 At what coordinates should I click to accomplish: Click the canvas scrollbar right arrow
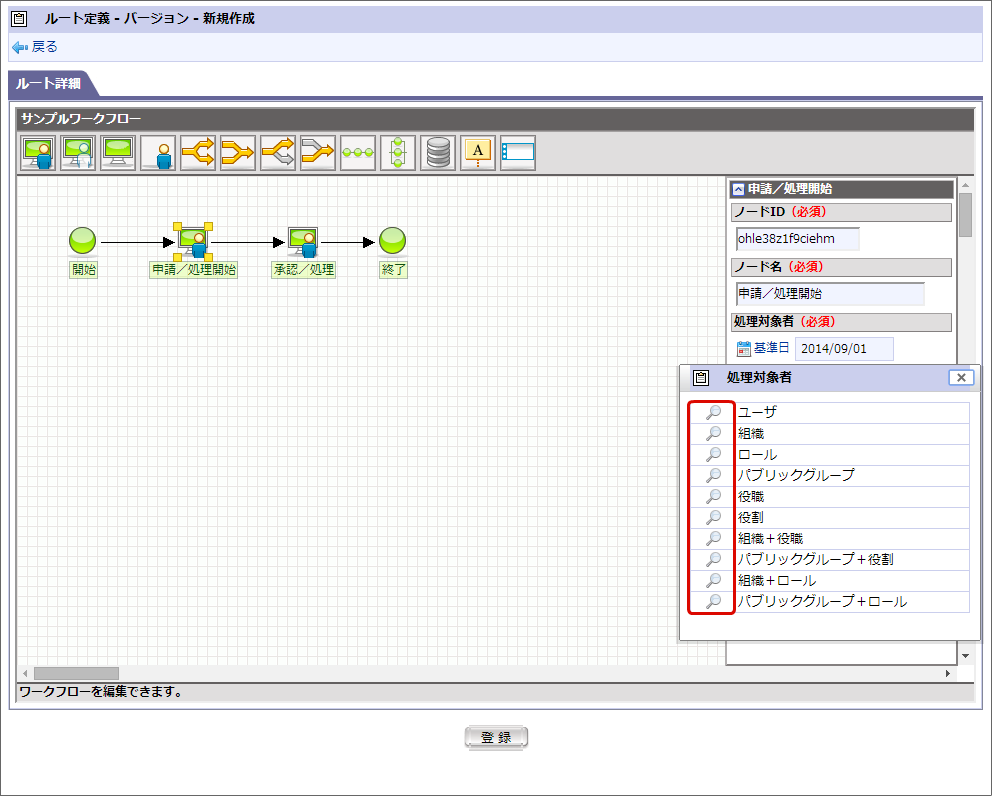pyautogui.click(x=948, y=673)
